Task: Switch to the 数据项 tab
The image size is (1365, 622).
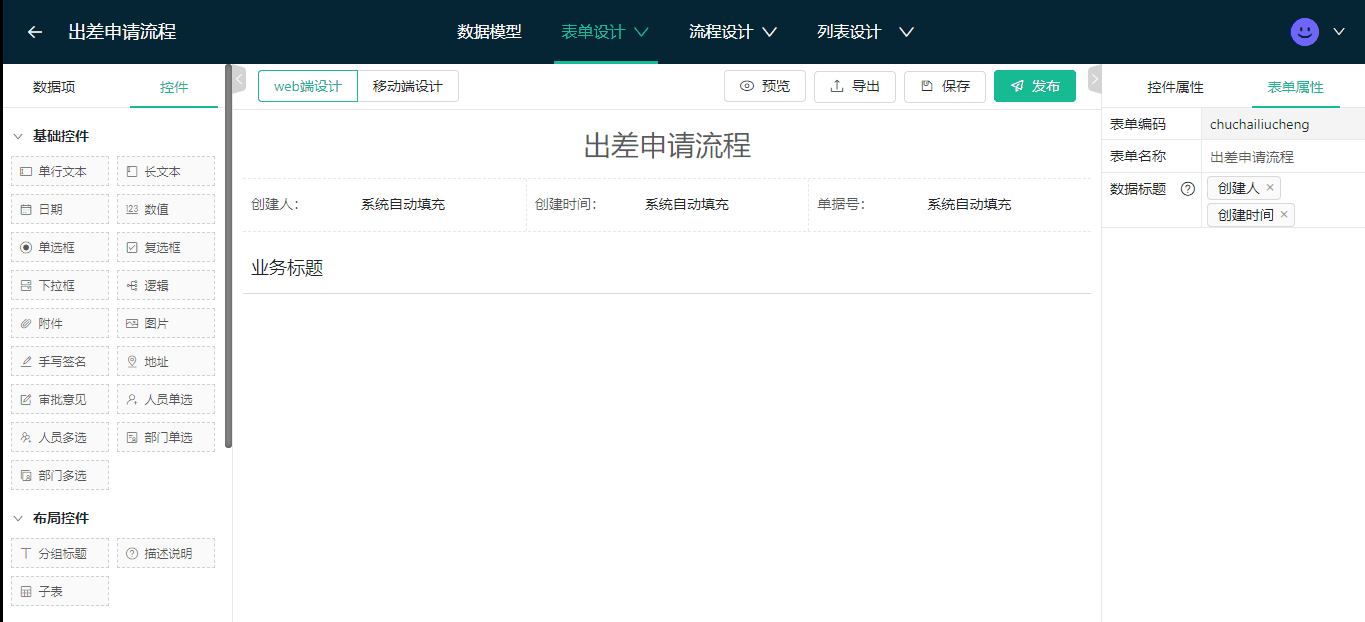Action: coord(54,87)
